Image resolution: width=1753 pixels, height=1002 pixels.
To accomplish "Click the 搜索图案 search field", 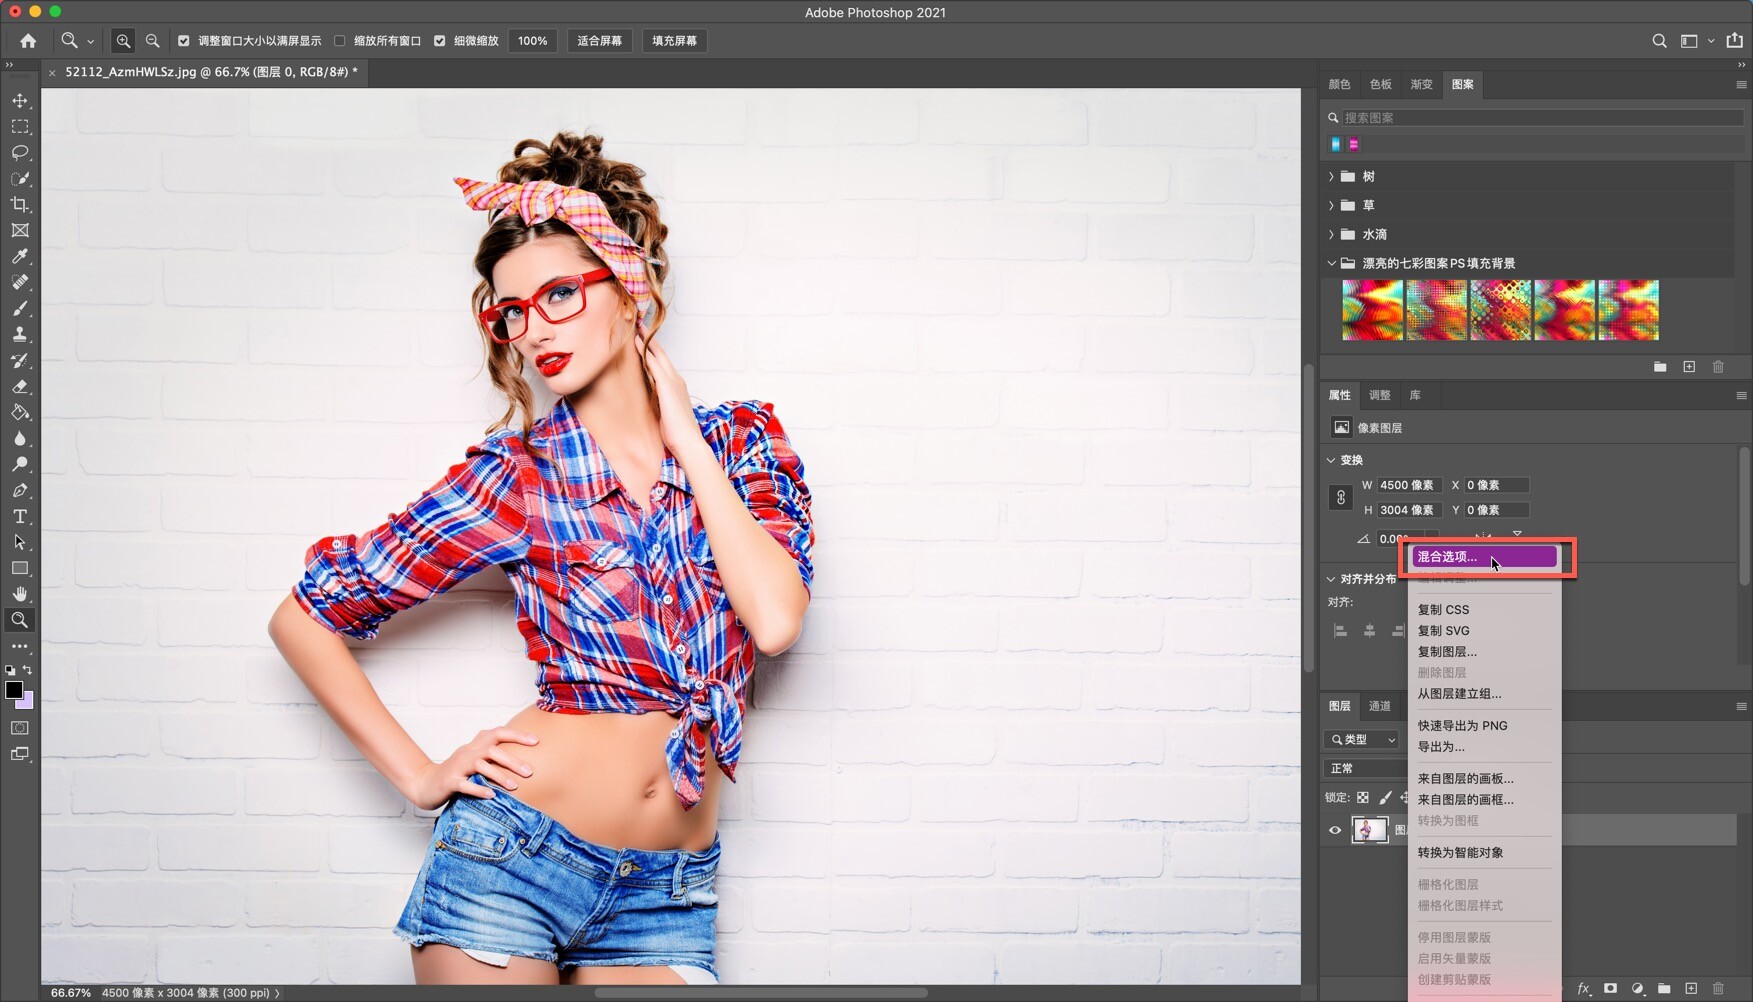I will [1540, 118].
